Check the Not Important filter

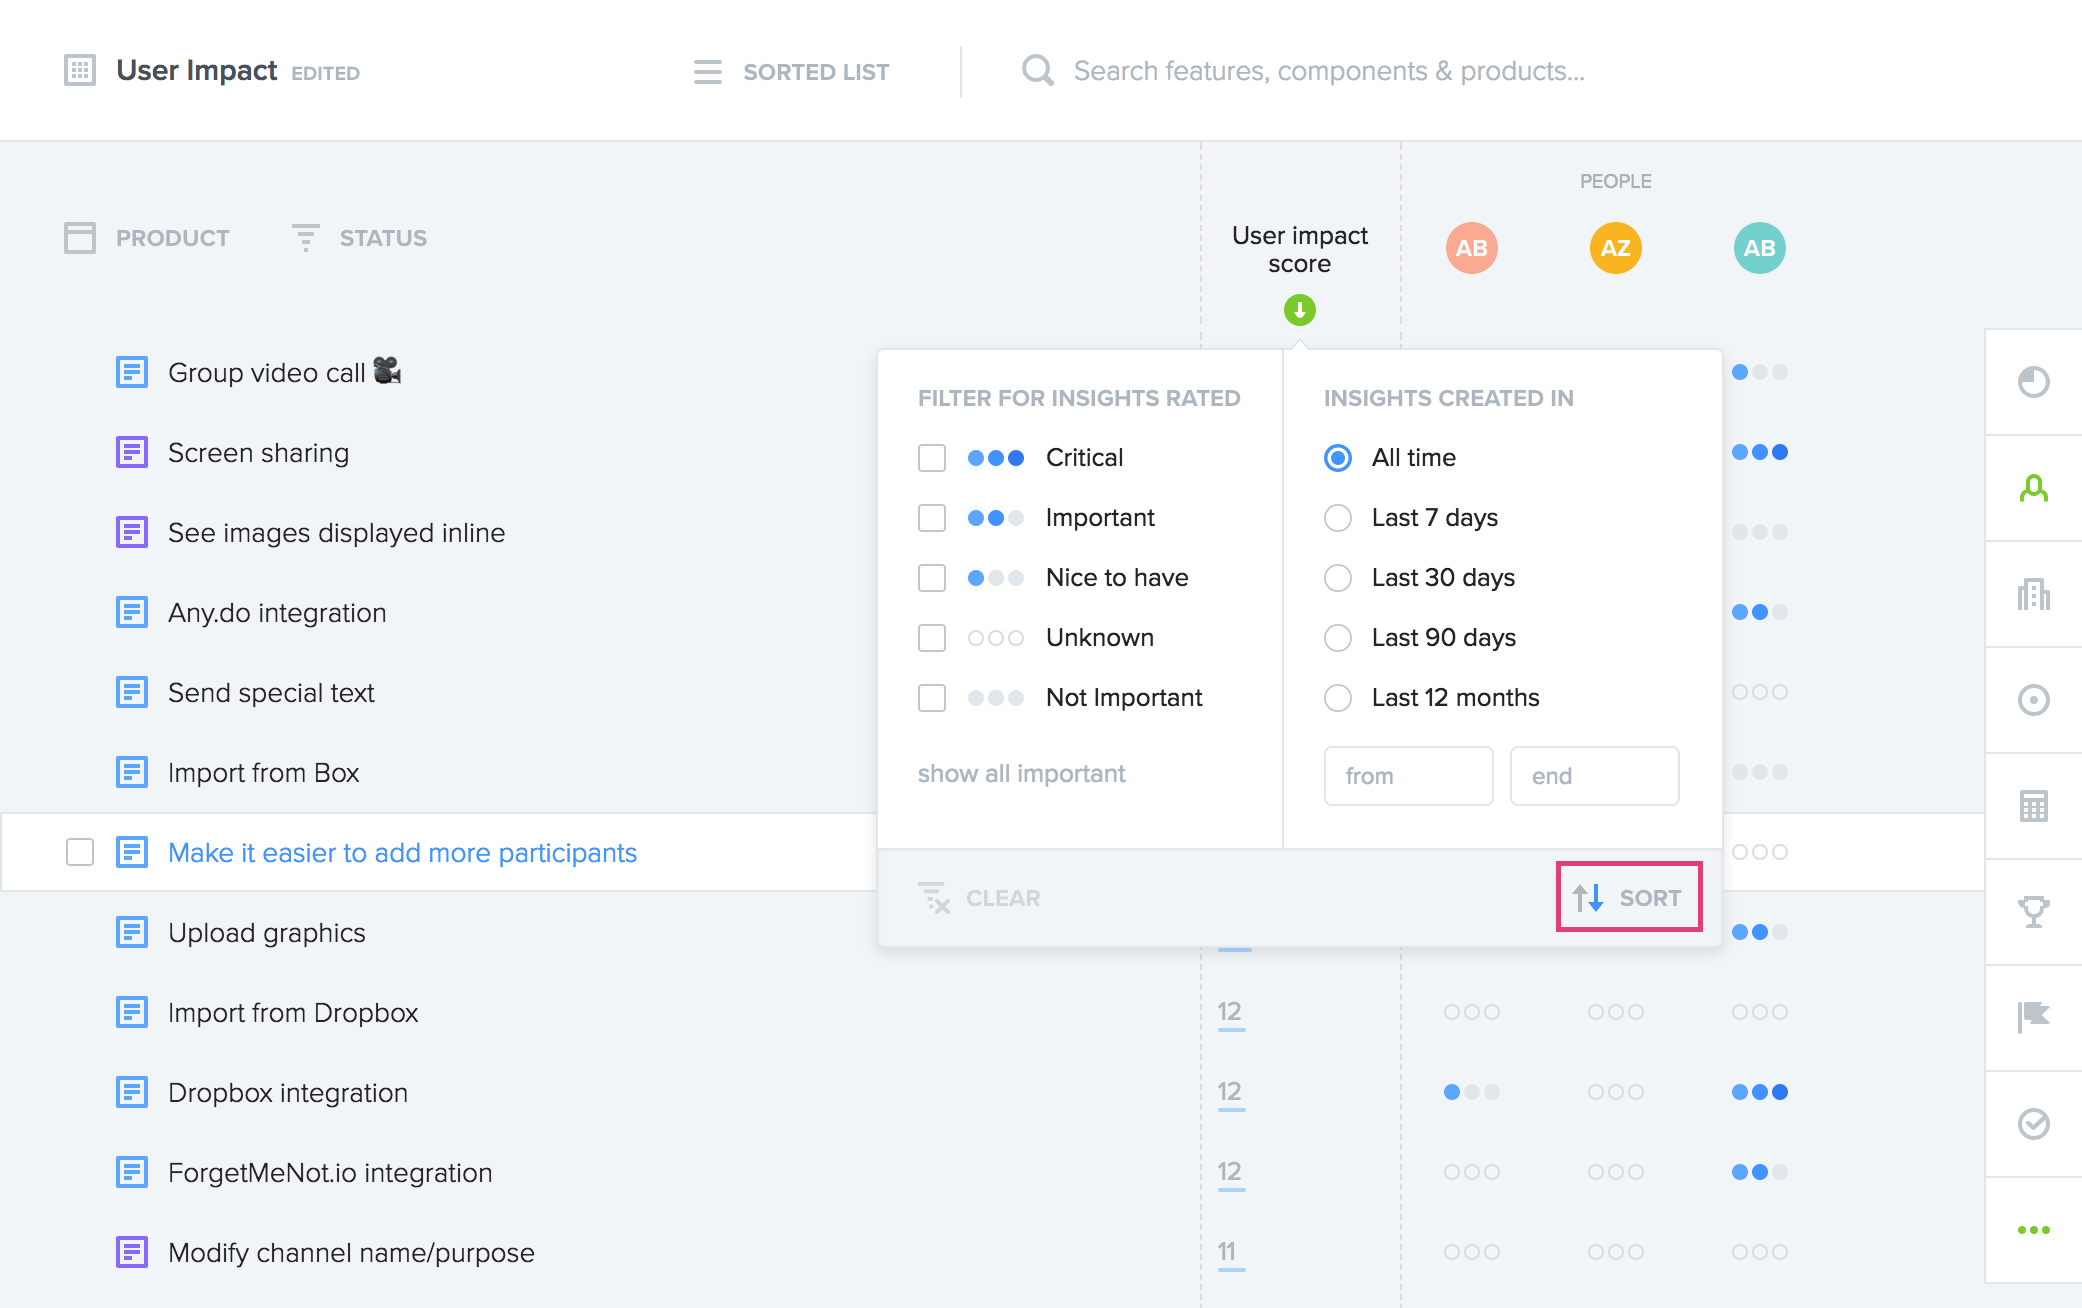tap(931, 698)
